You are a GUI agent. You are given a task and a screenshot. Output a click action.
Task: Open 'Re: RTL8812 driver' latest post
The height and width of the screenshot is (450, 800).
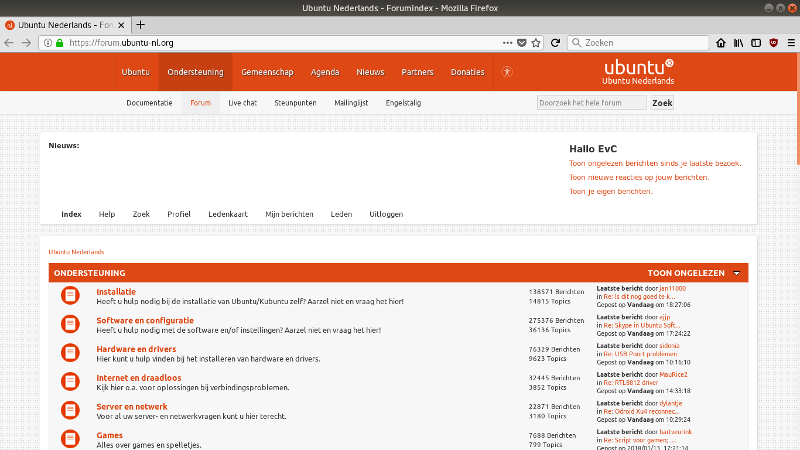point(631,383)
